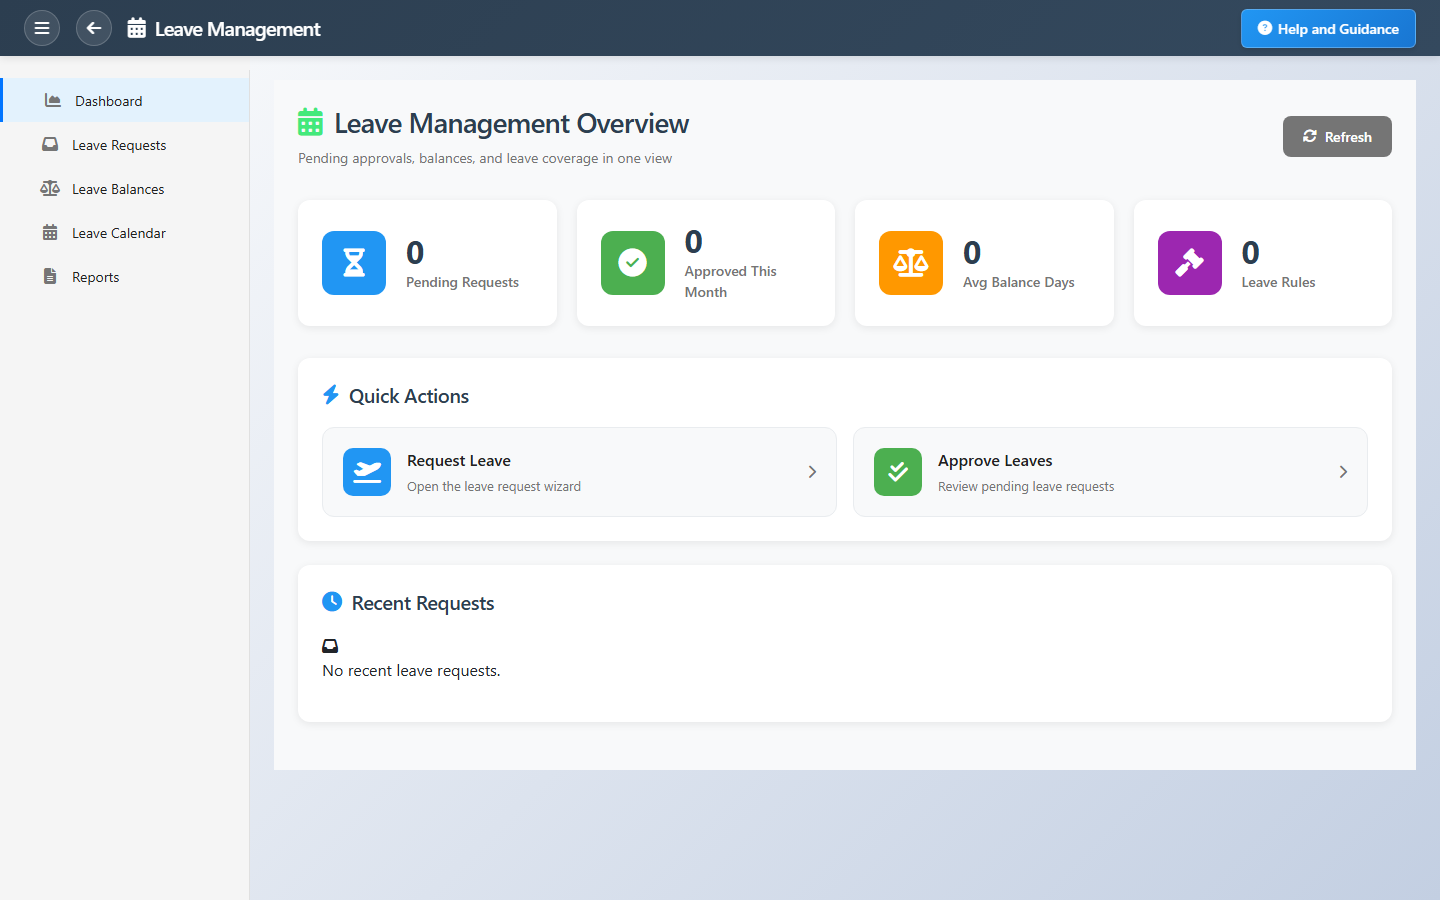Select Leave Calendar from sidebar
1440x900 pixels.
pyautogui.click(x=118, y=233)
